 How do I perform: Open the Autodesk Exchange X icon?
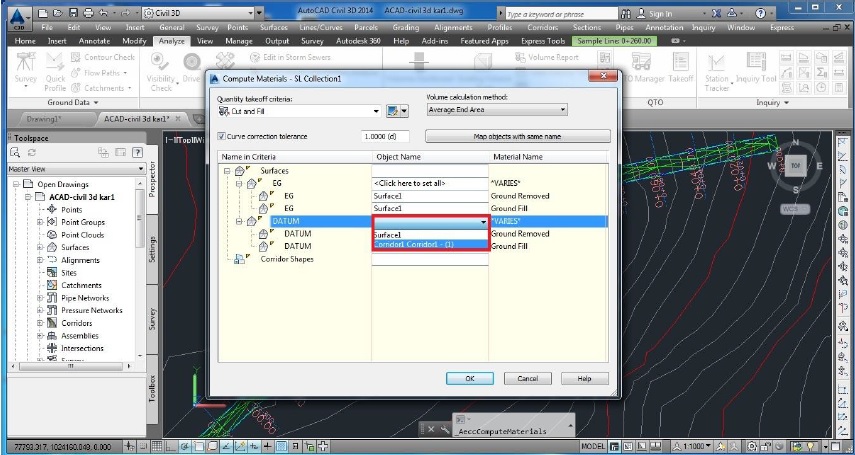click(x=716, y=13)
